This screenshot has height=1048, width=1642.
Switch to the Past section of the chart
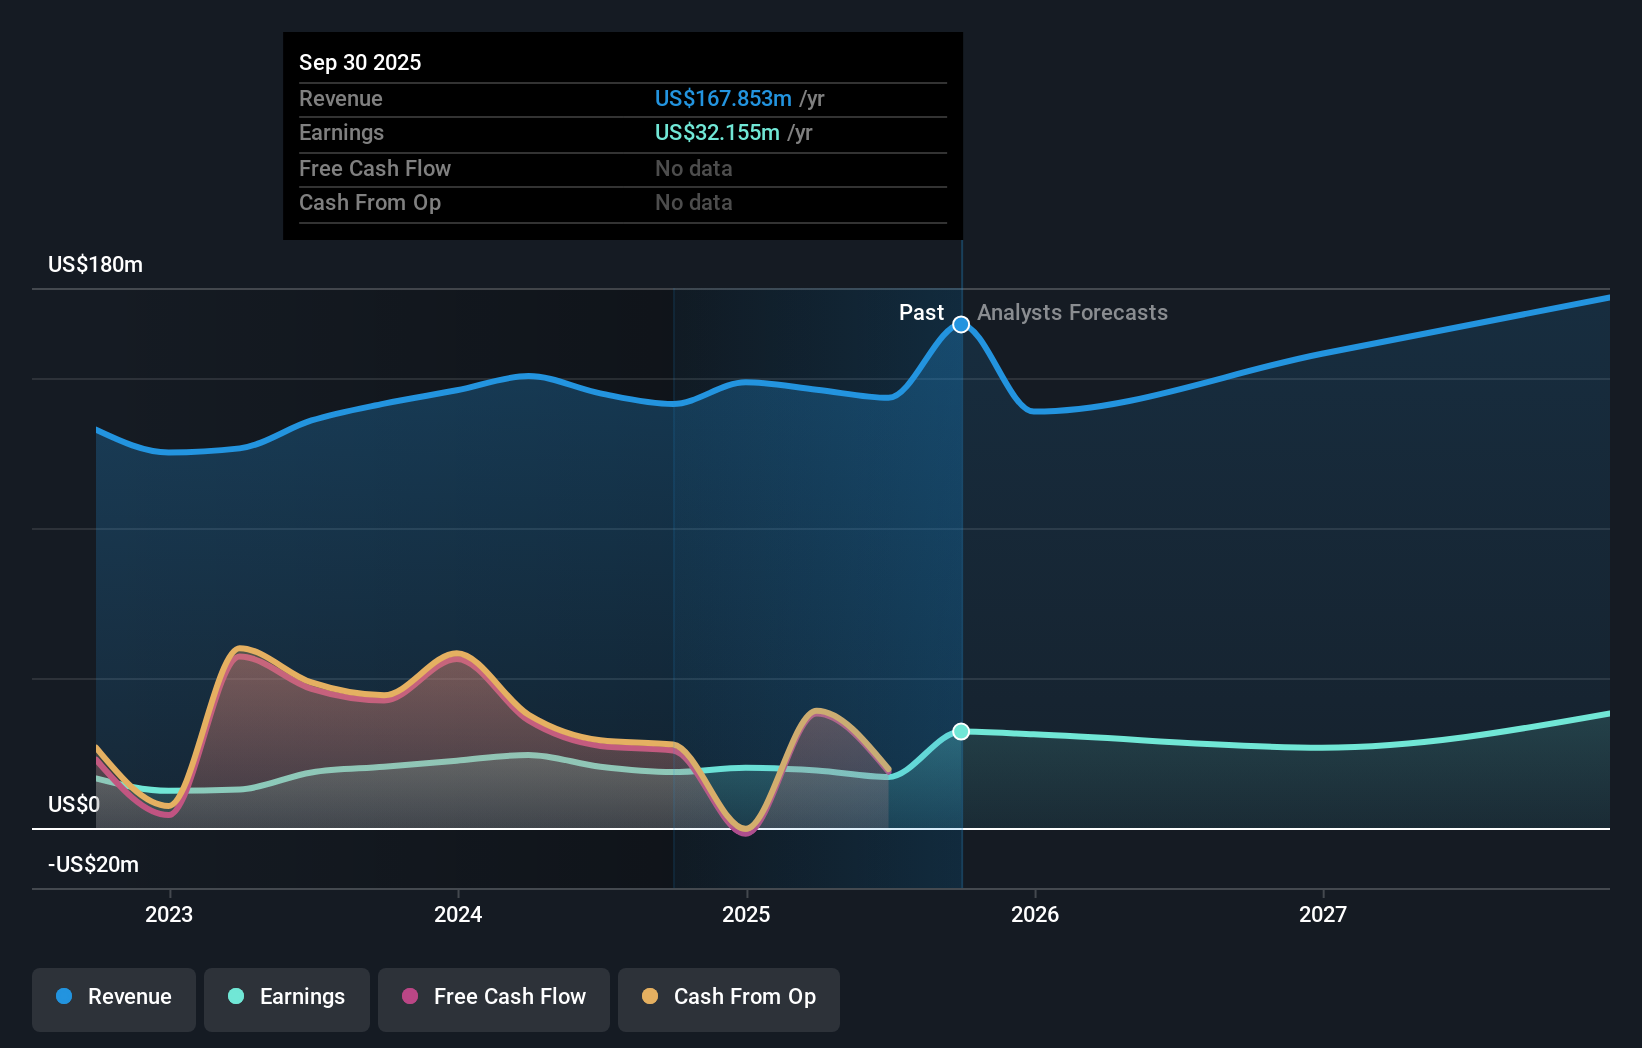coord(921,312)
